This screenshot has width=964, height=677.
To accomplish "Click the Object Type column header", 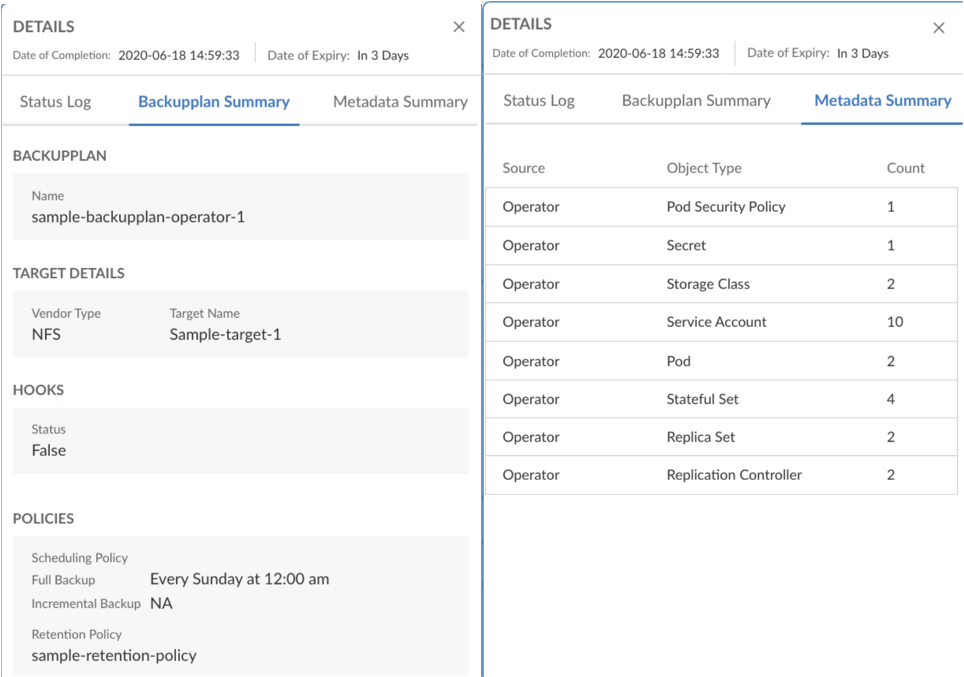I will pyautogui.click(x=704, y=168).
